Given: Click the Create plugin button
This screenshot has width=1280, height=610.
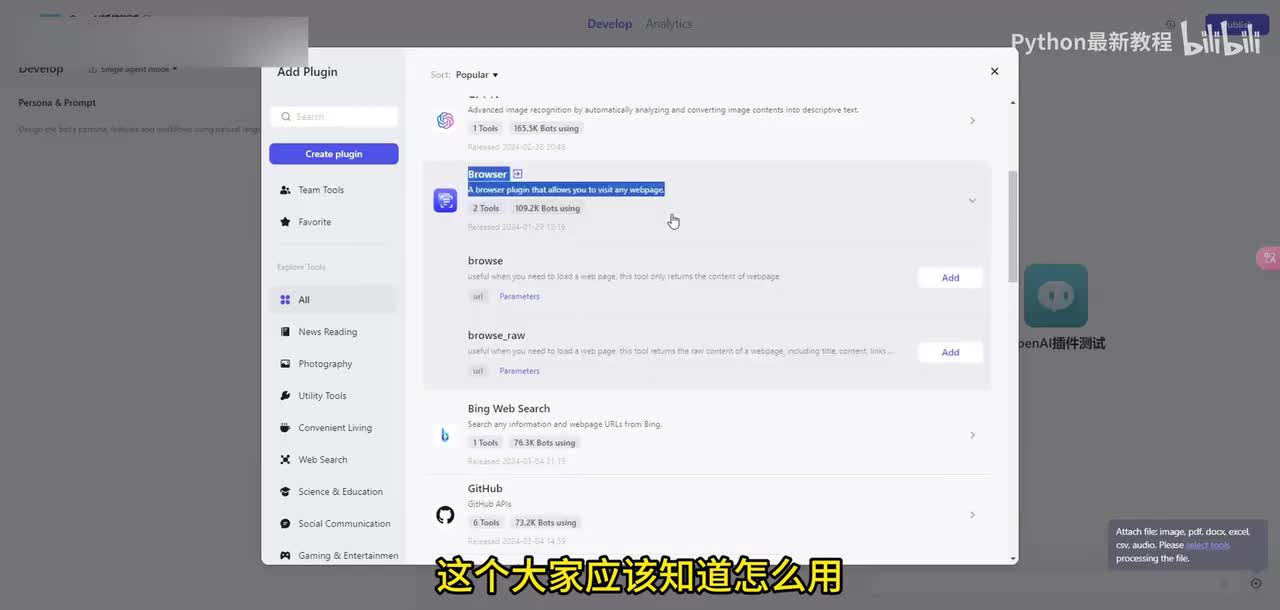Looking at the screenshot, I should 334,154.
